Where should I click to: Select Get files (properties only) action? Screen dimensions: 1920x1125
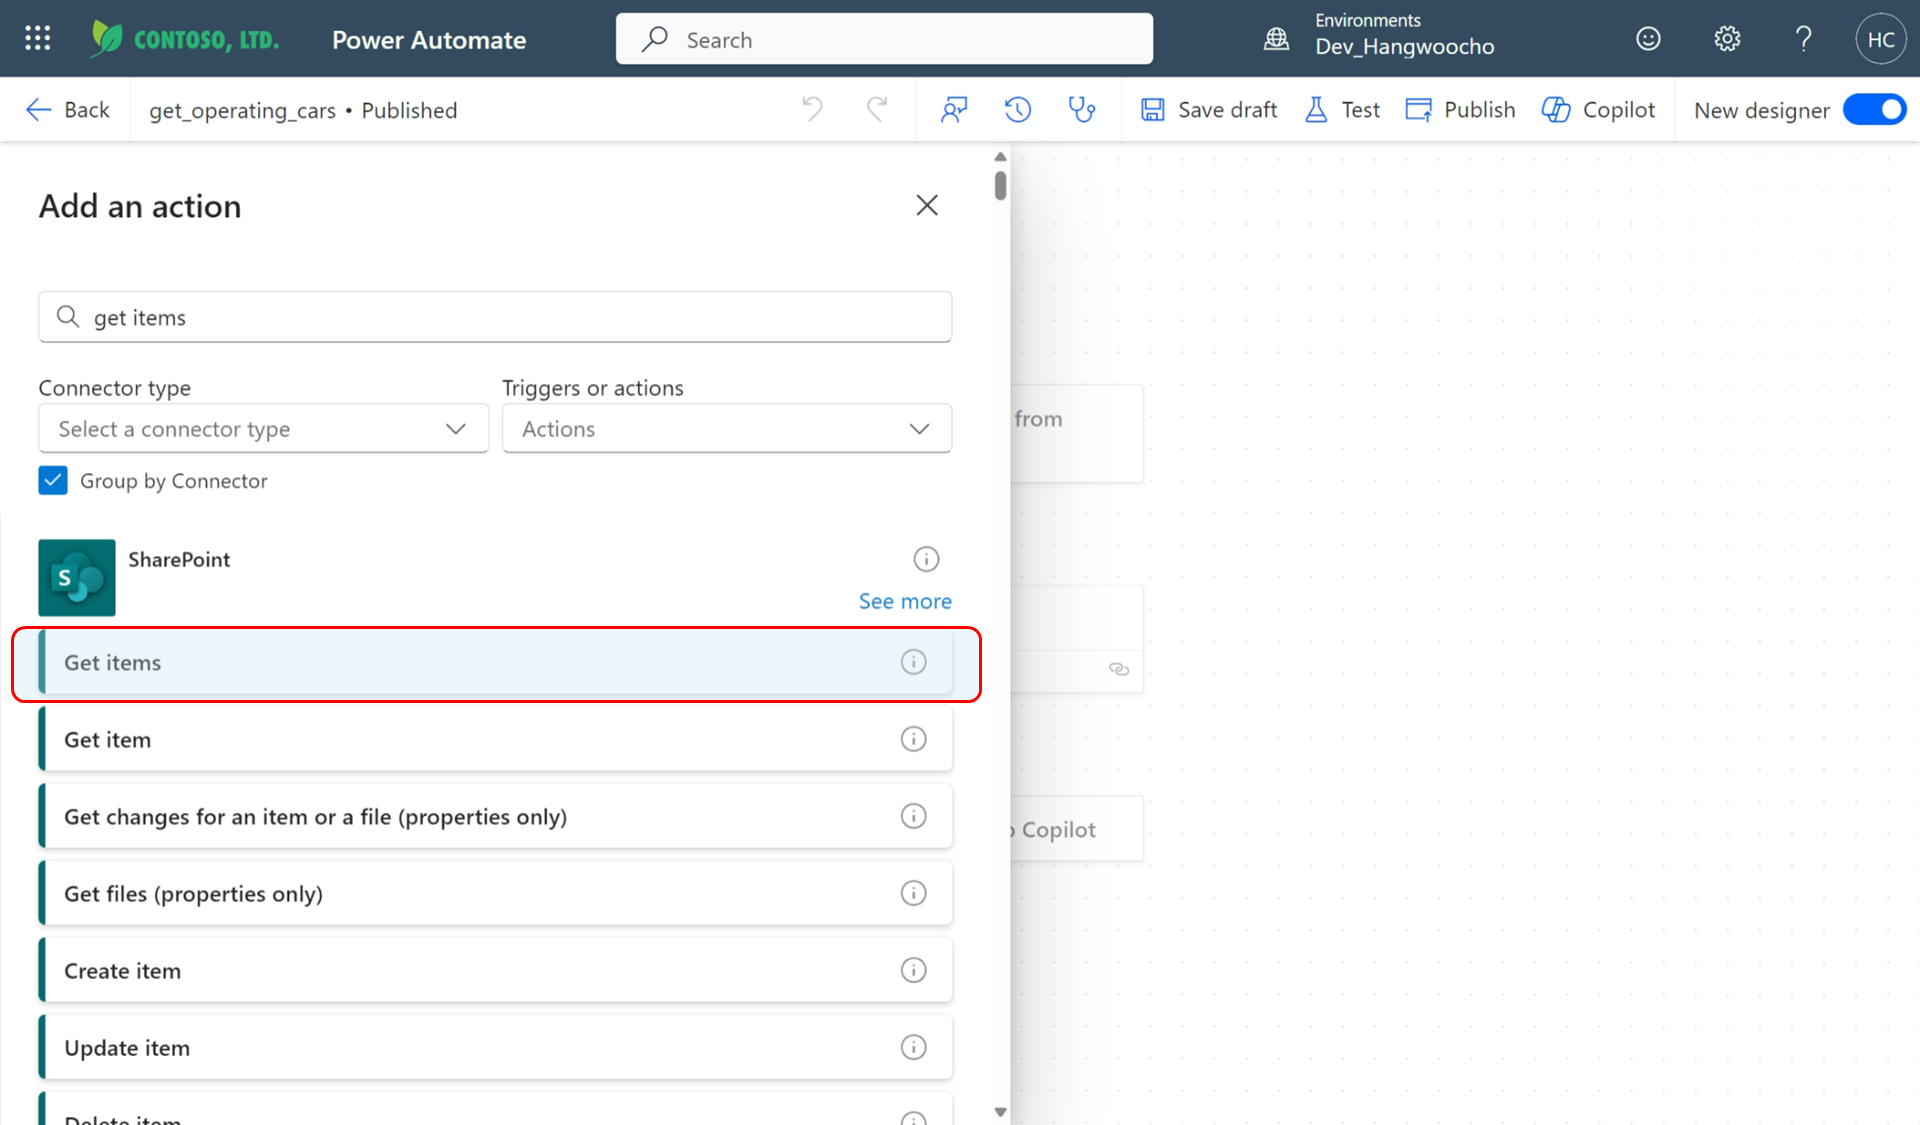[x=496, y=893]
